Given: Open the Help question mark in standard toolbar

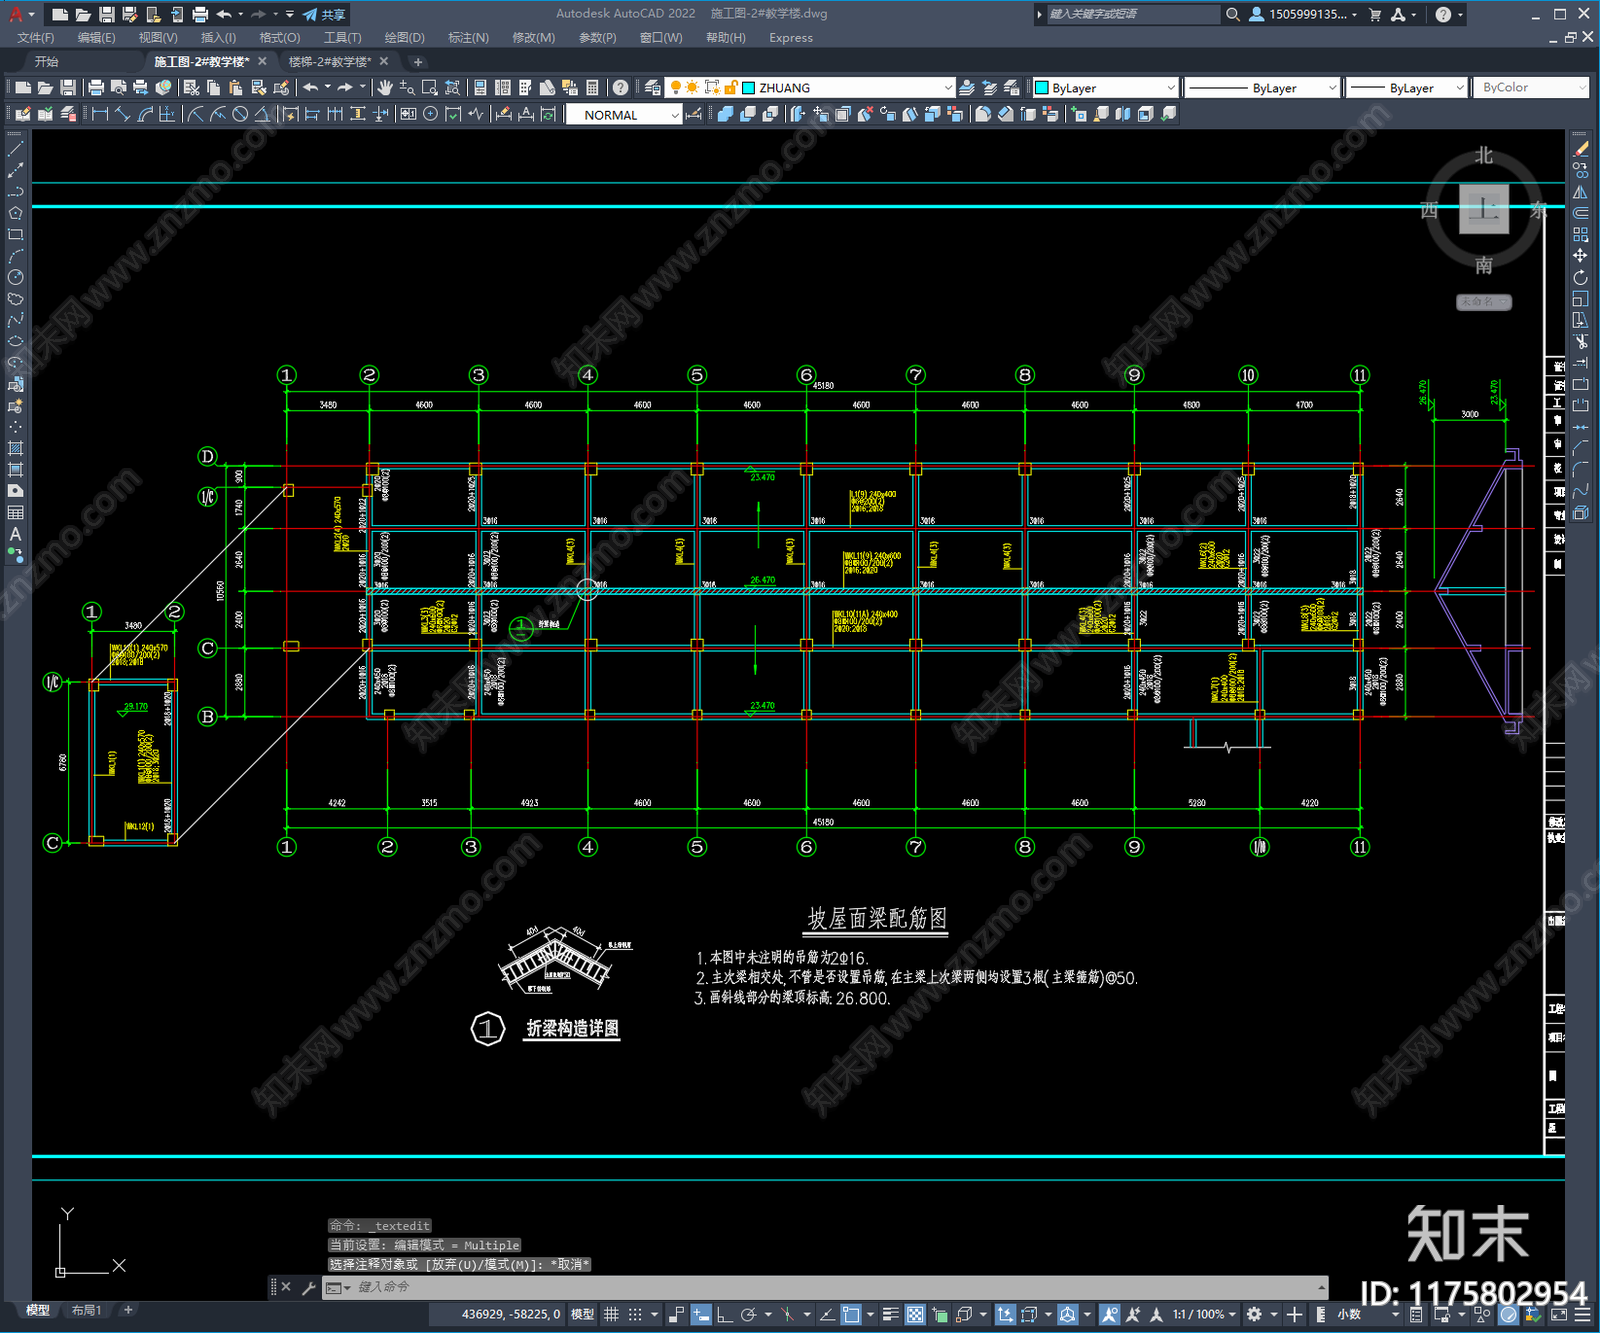Looking at the screenshot, I should [621, 88].
